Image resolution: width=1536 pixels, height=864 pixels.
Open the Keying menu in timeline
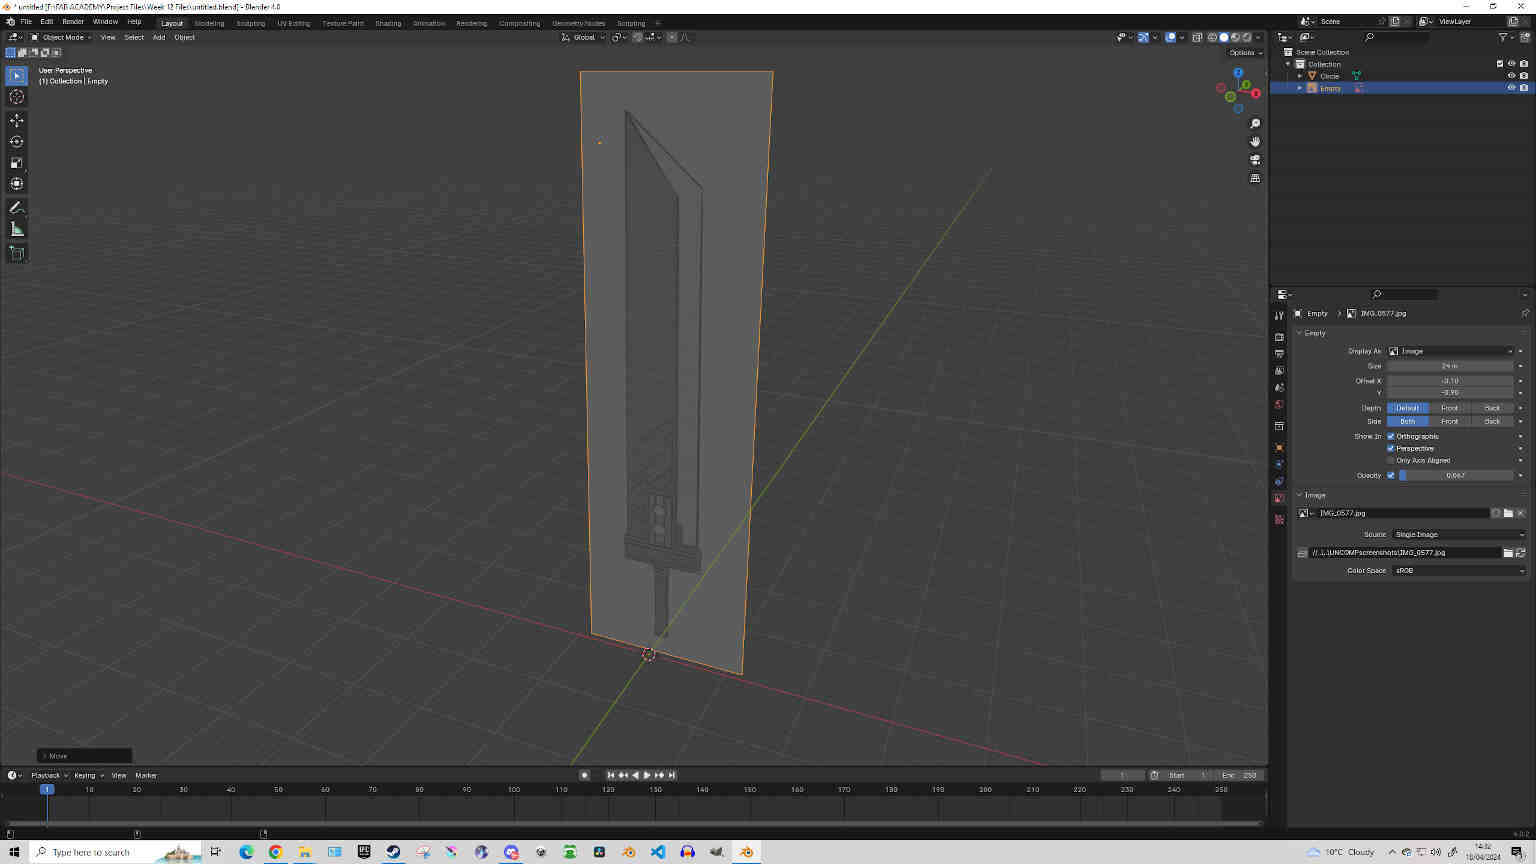[x=88, y=775]
